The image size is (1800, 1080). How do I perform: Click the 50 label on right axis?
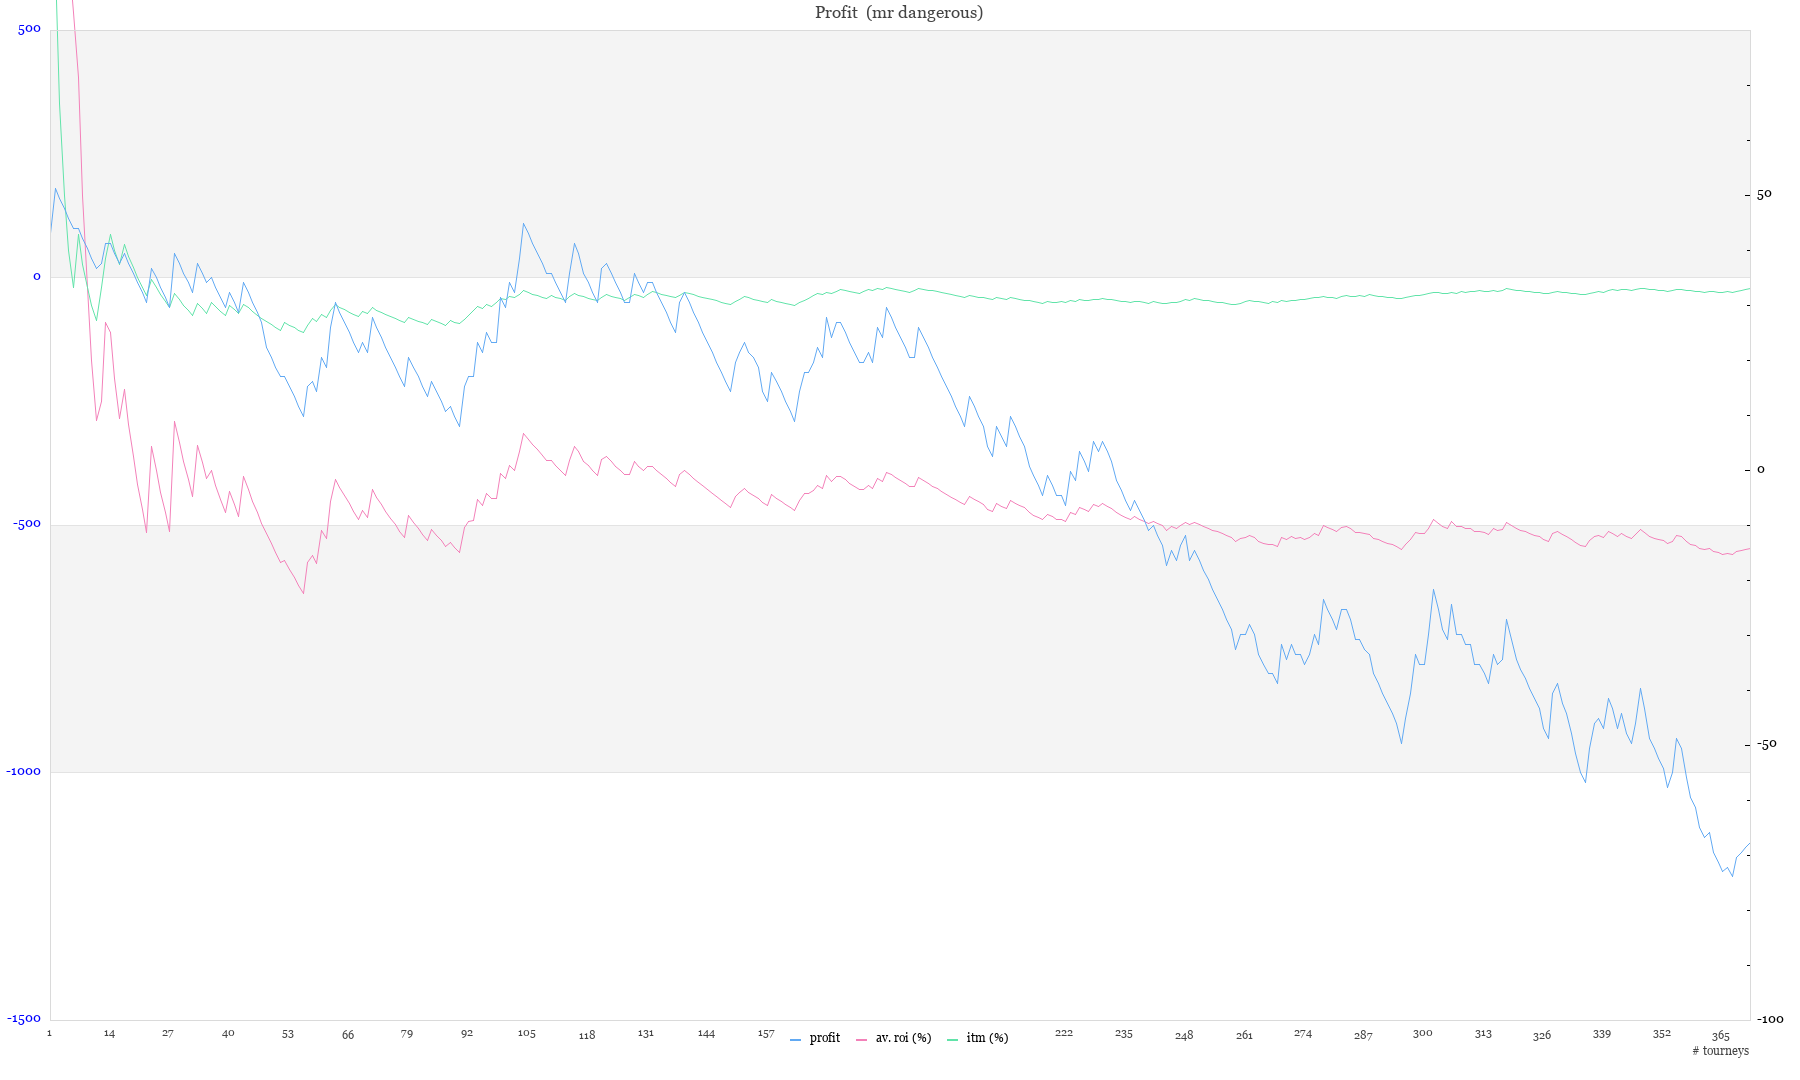click(1764, 195)
